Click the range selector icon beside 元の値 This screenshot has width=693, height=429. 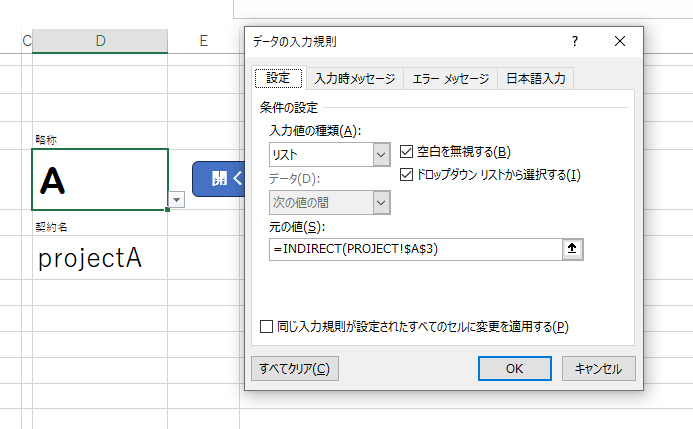pyautogui.click(x=573, y=249)
